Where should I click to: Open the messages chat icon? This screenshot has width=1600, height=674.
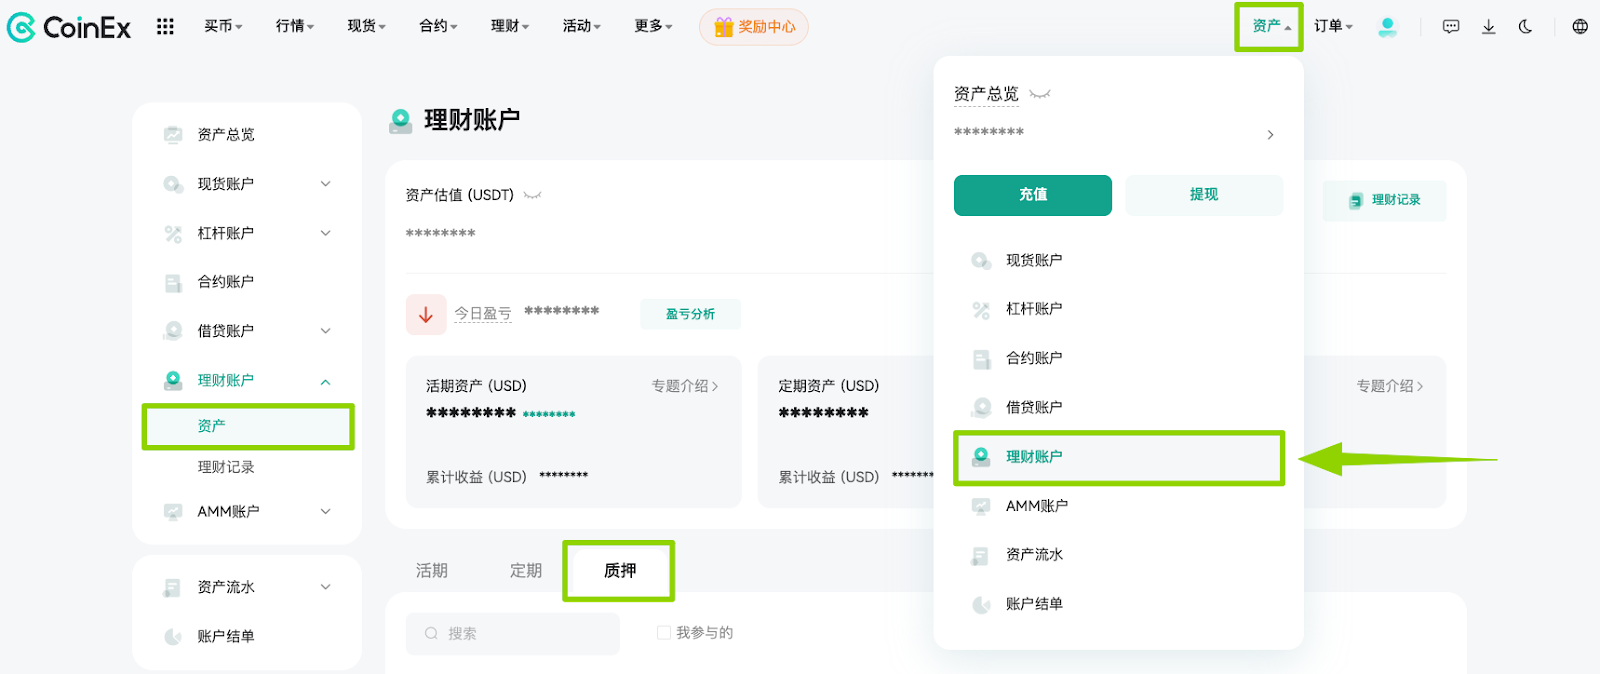tap(1451, 27)
